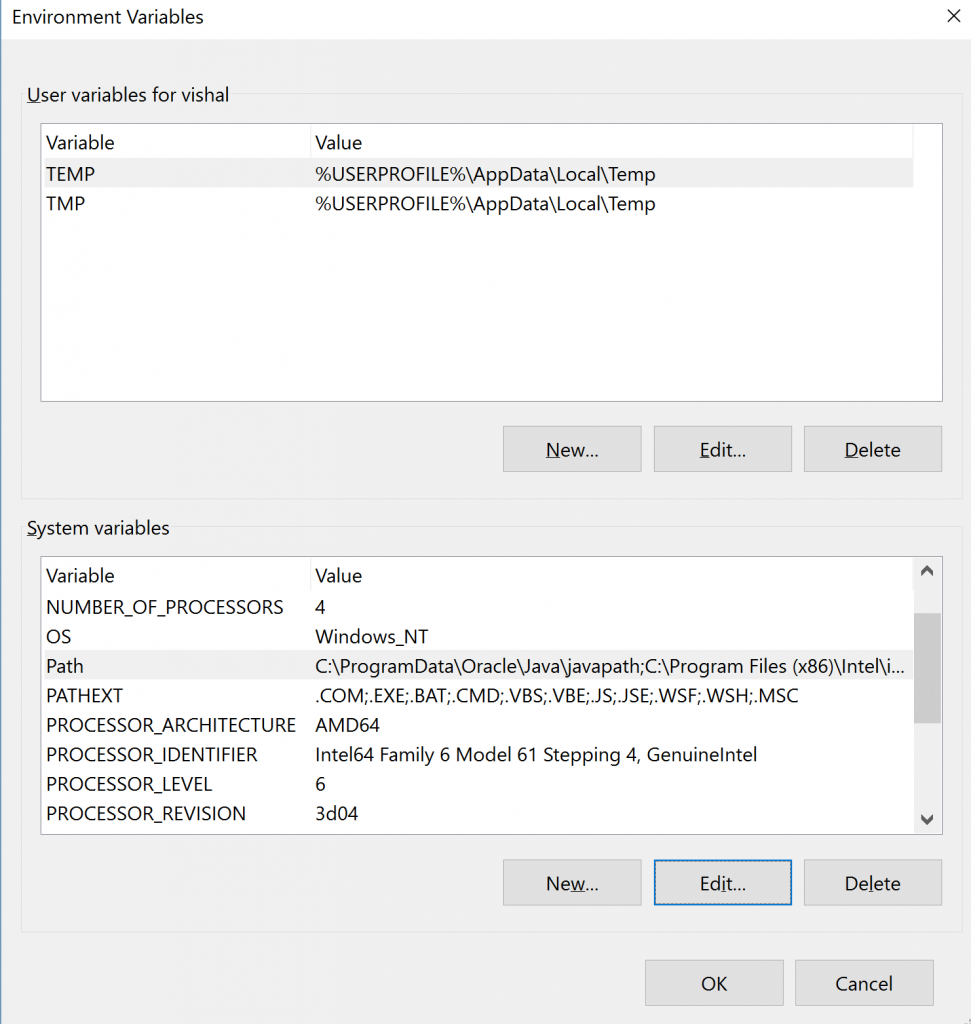The width and height of the screenshot is (971, 1024).
Task: Grab the System variables scrollbar thumb
Action: pos(927,668)
